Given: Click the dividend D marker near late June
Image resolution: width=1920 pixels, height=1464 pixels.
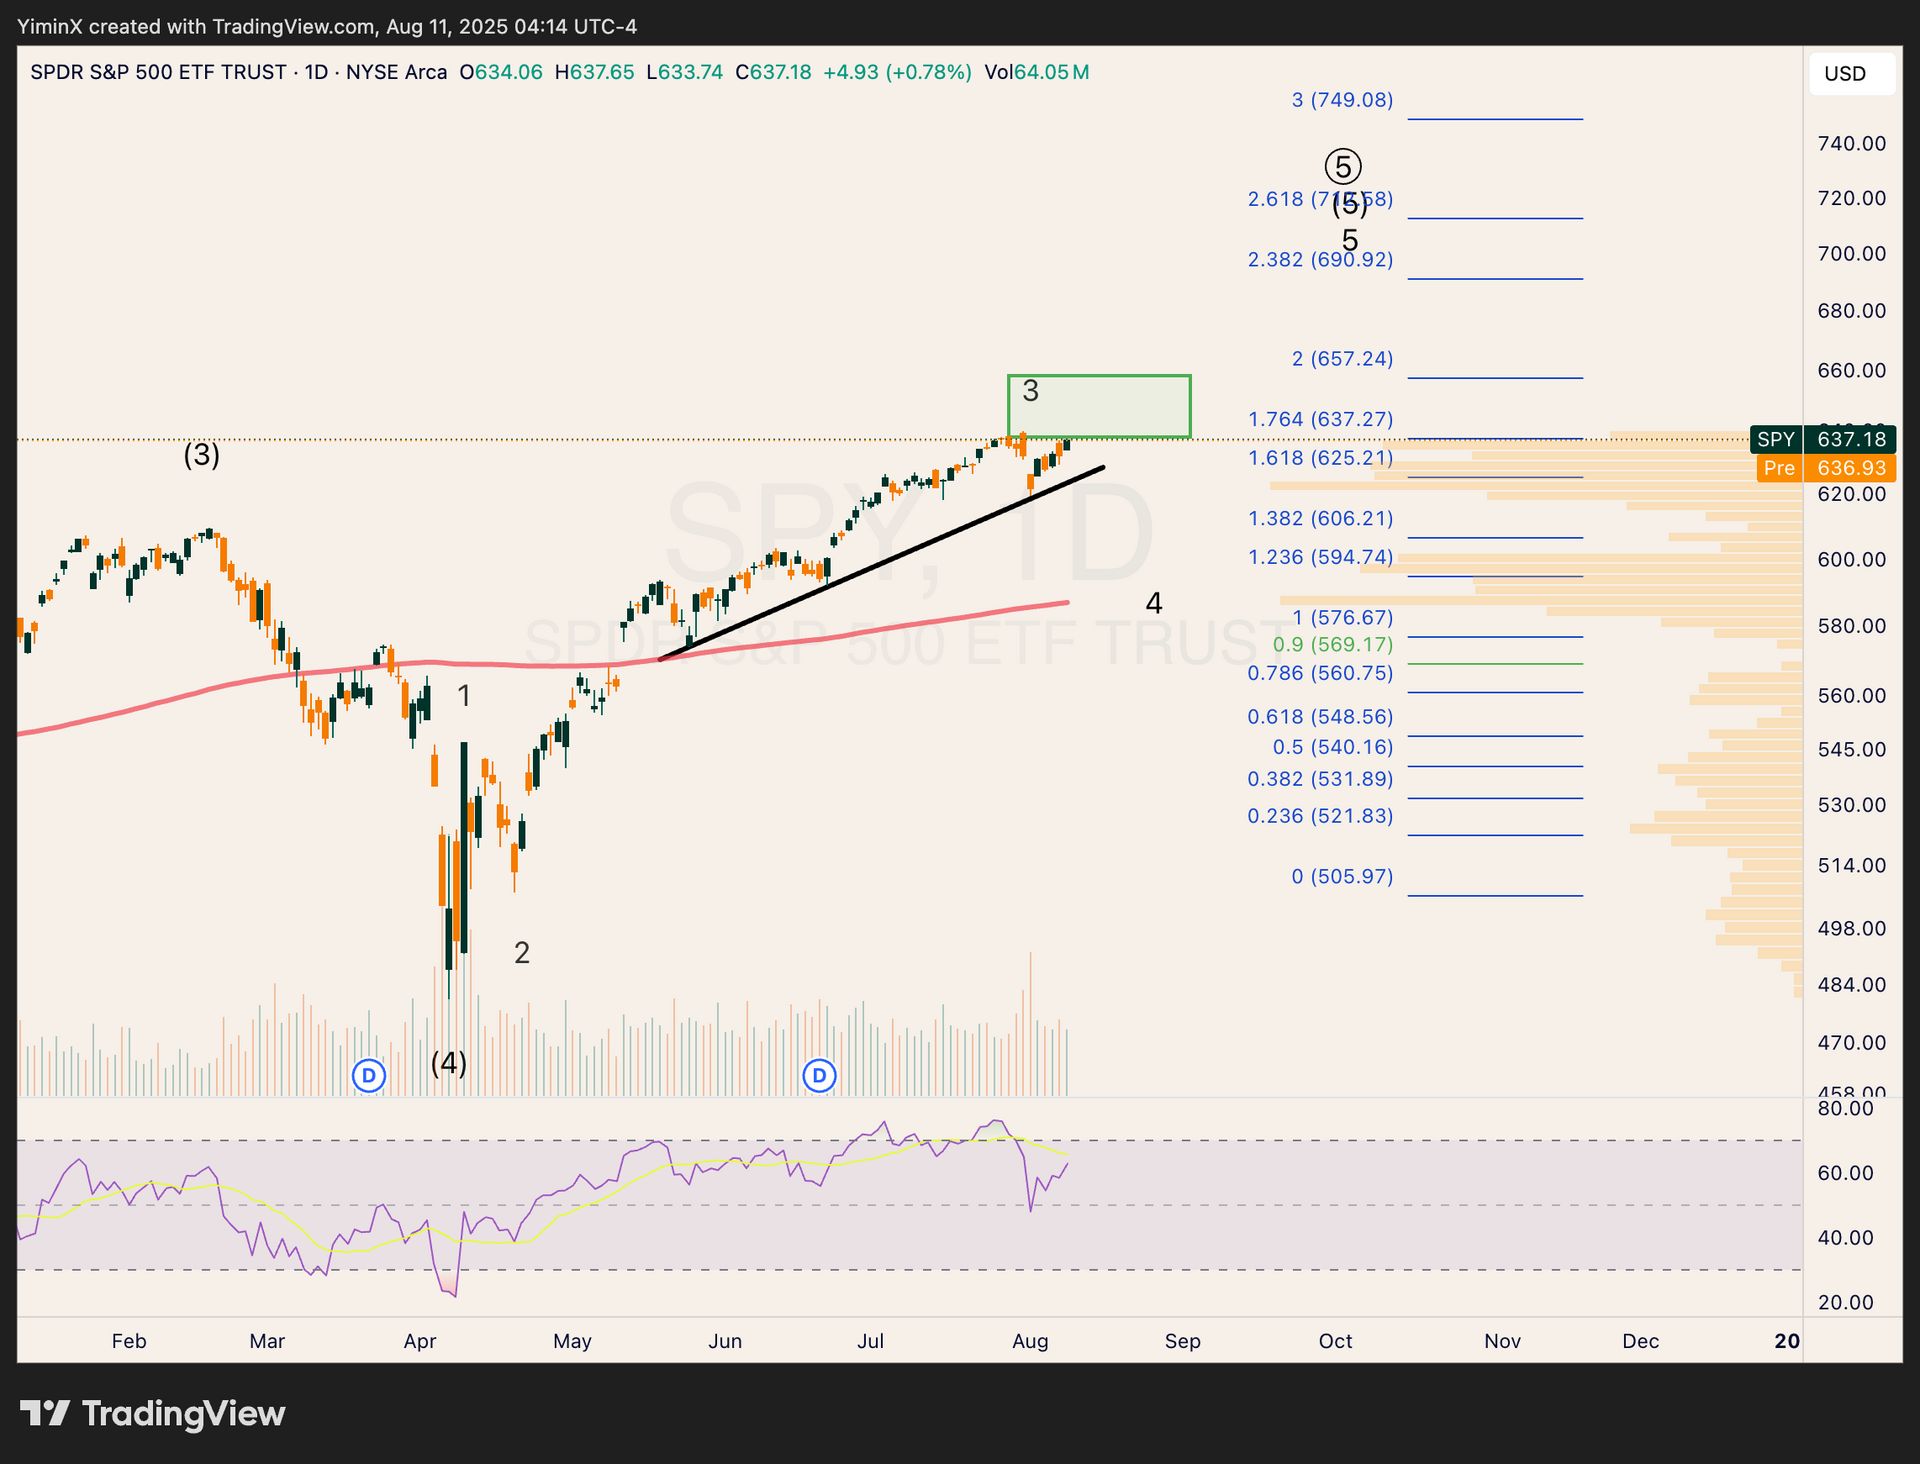Looking at the screenshot, I should pyautogui.click(x=820, y=1076).
